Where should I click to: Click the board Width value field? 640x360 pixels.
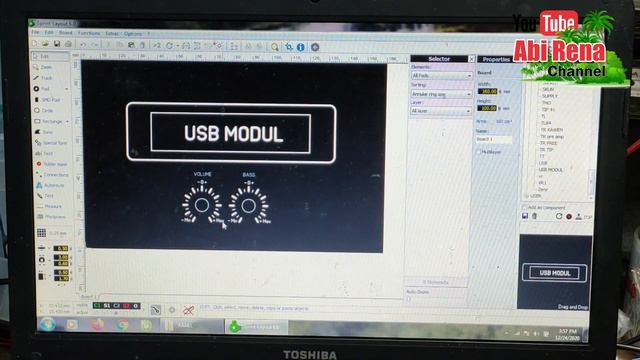click(487, 91)
